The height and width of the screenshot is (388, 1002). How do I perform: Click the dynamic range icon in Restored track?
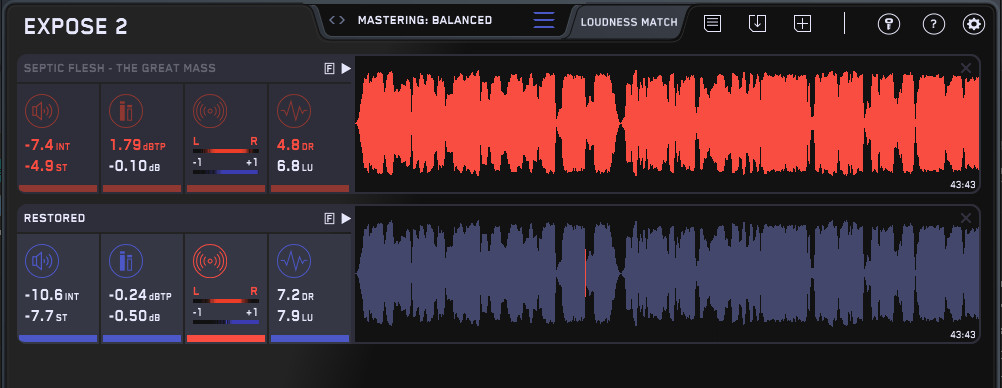[294, 261]
